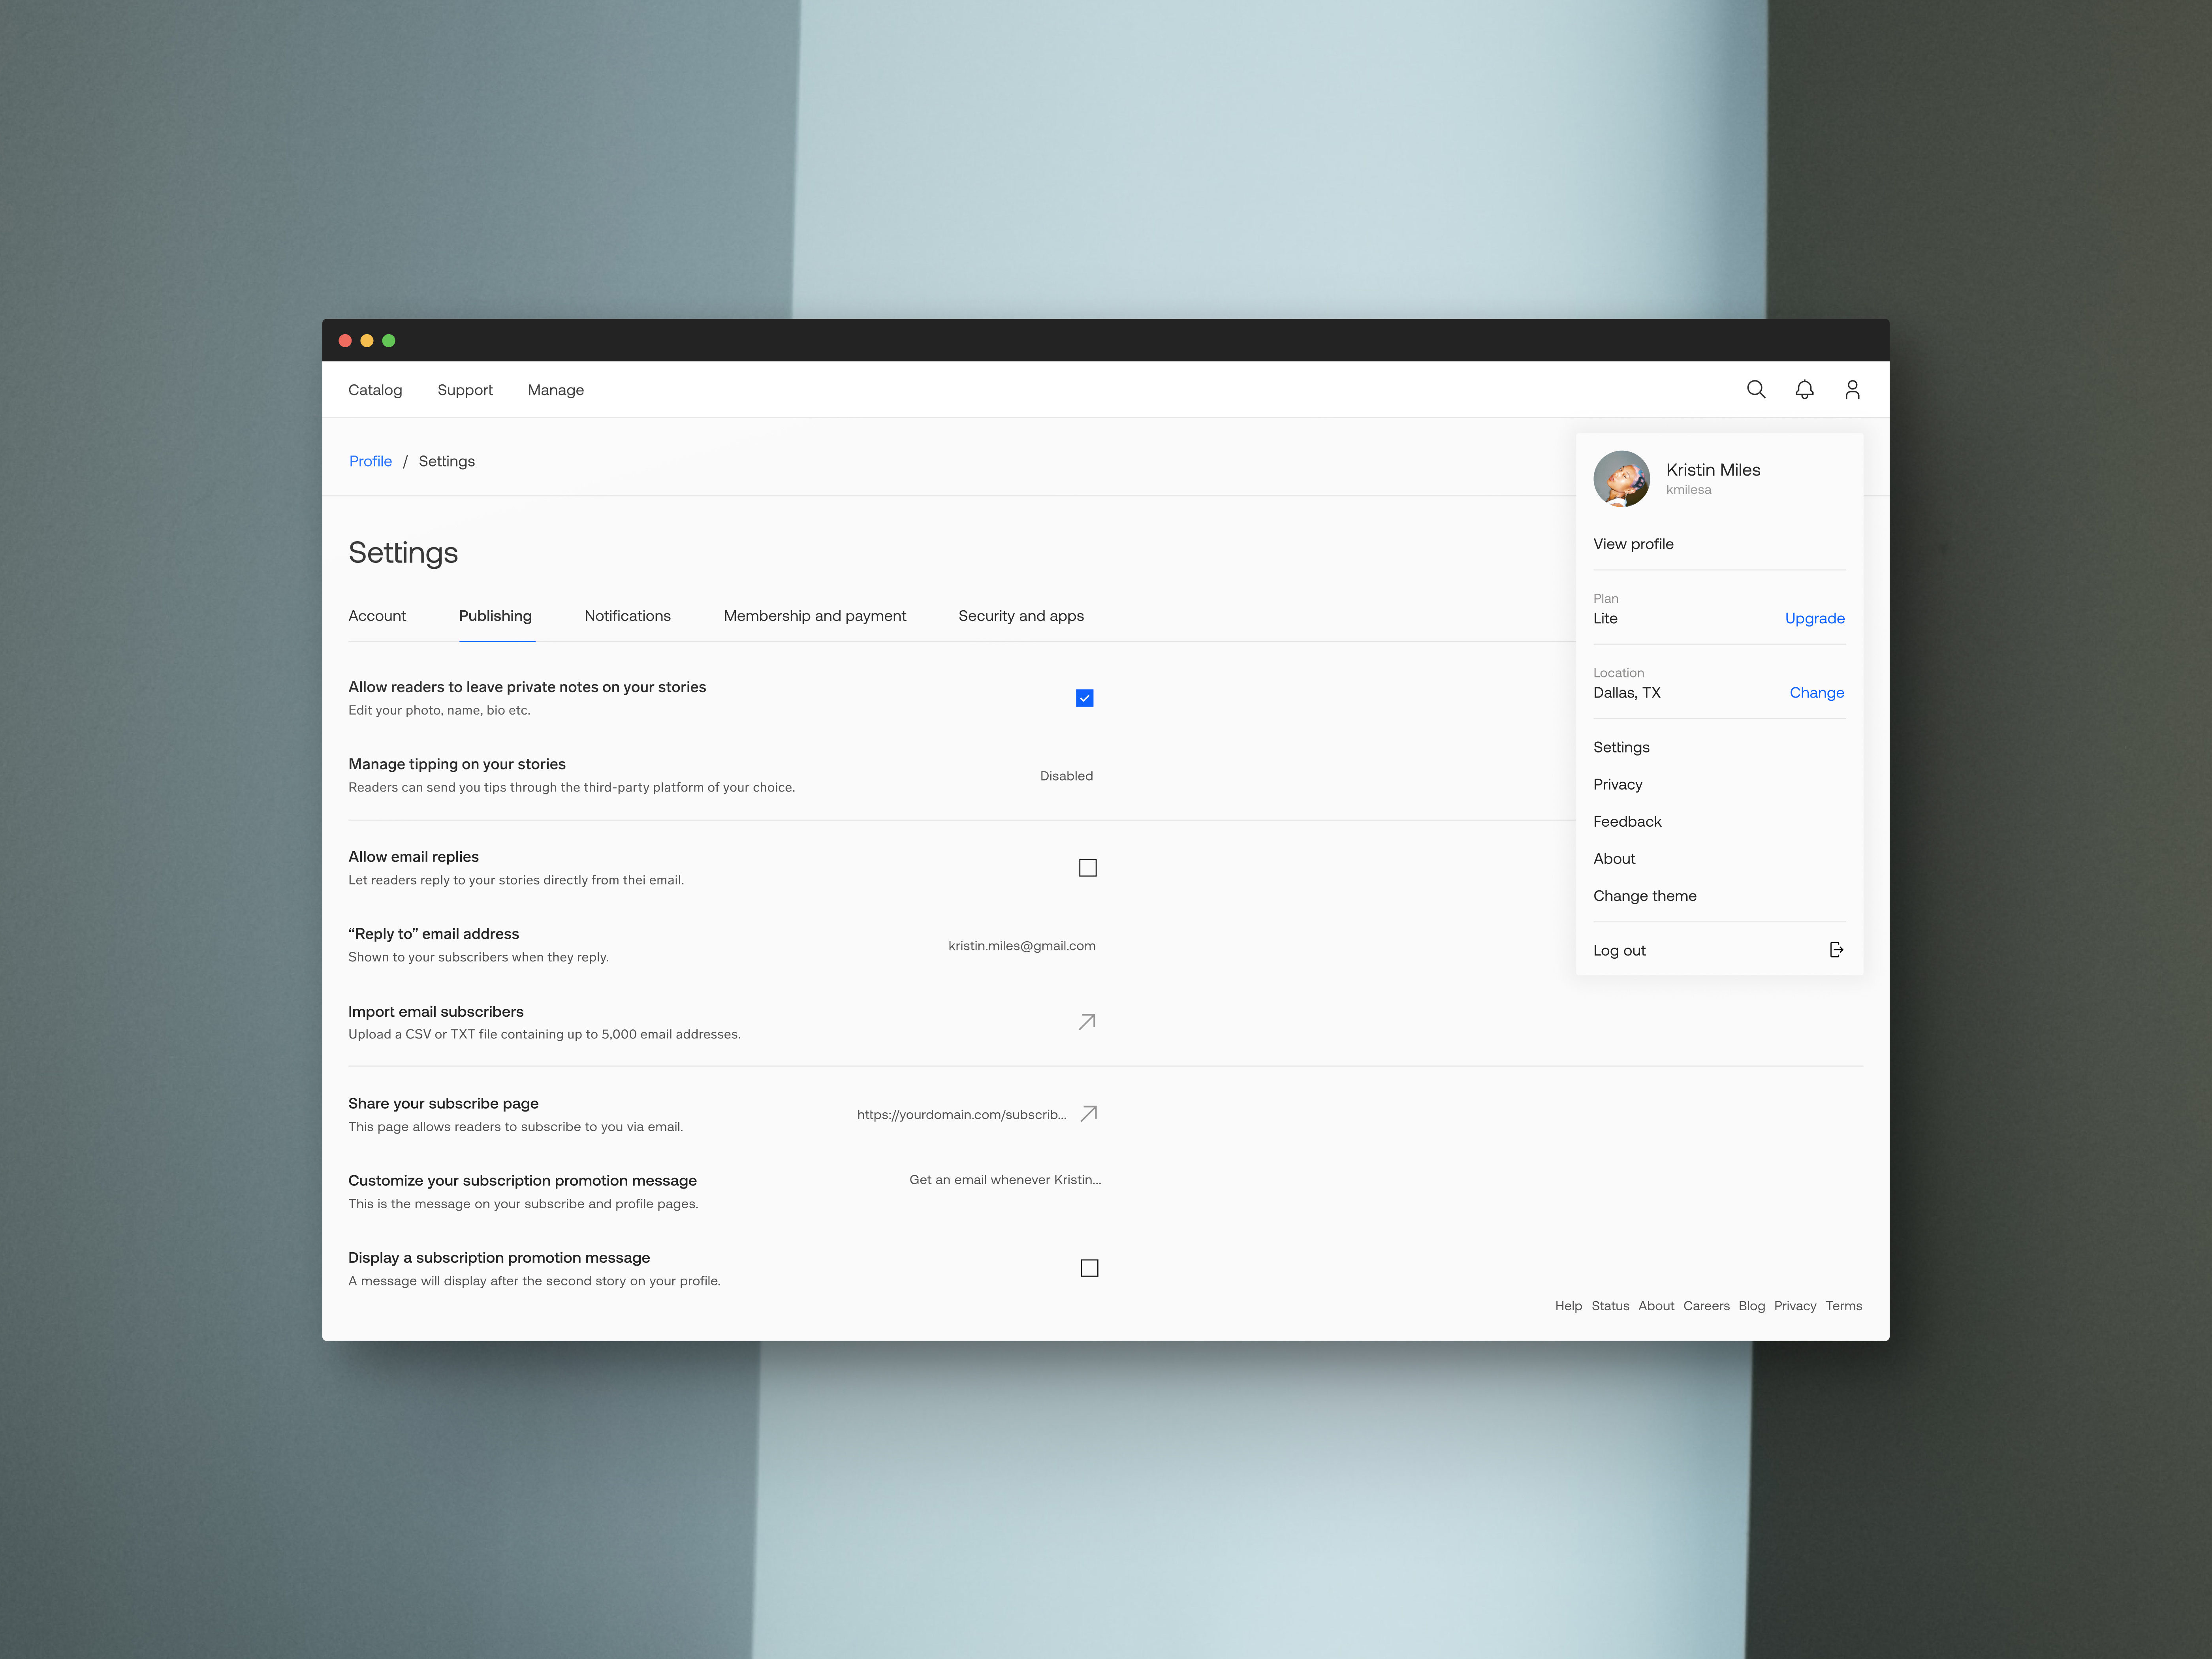2212x1659 pixels.
Task: Open the Security and apps tab
Action: (x=1021, y=616)
